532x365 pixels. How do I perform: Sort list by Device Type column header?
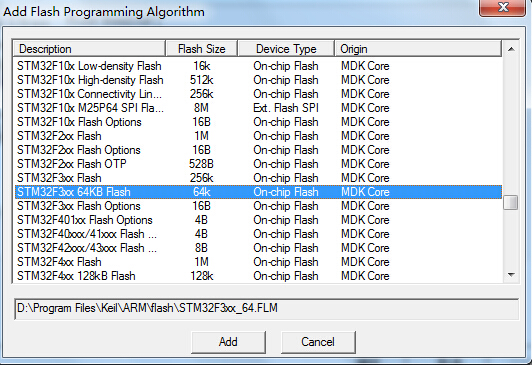286,49
